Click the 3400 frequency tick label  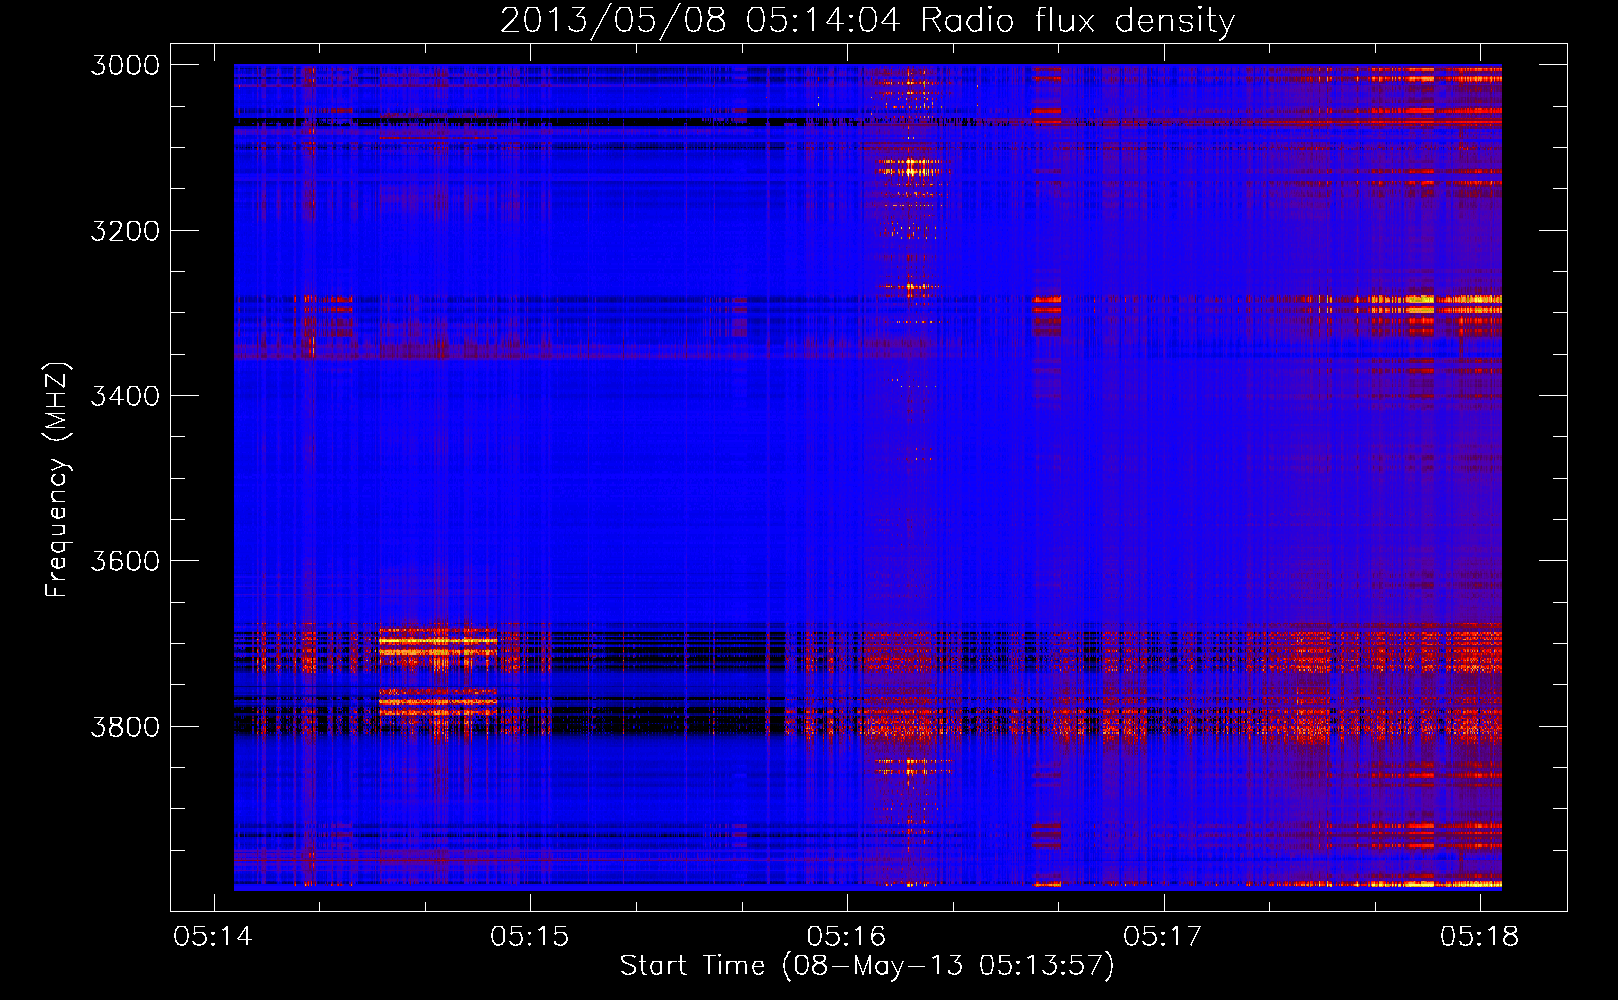coord(125,396)
